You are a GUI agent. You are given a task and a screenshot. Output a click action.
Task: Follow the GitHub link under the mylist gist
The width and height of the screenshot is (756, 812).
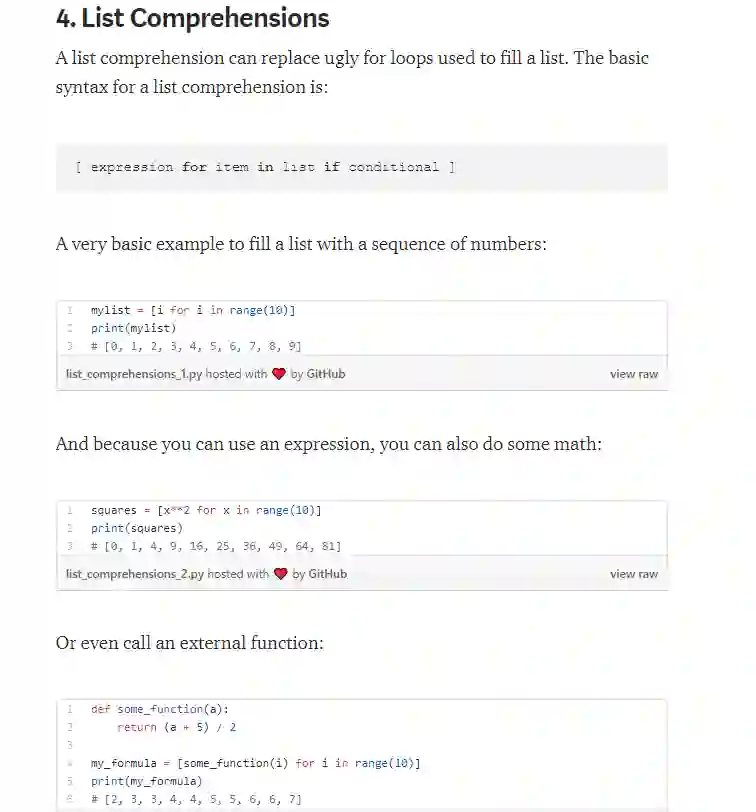326,374
